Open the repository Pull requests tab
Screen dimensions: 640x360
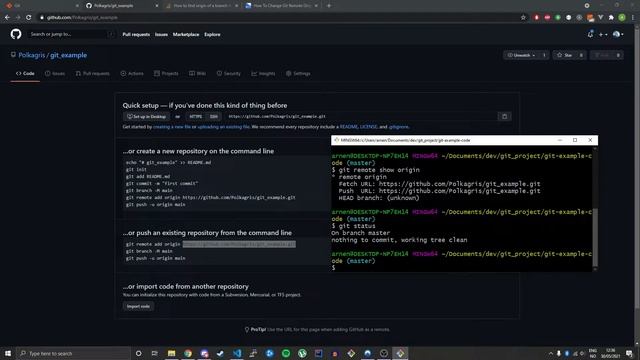[x=93, y=73]
